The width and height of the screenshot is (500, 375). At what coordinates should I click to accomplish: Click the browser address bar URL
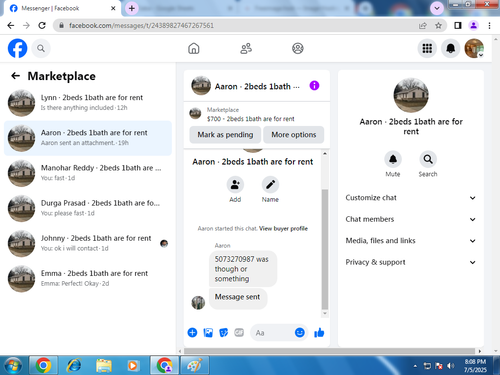142,25
